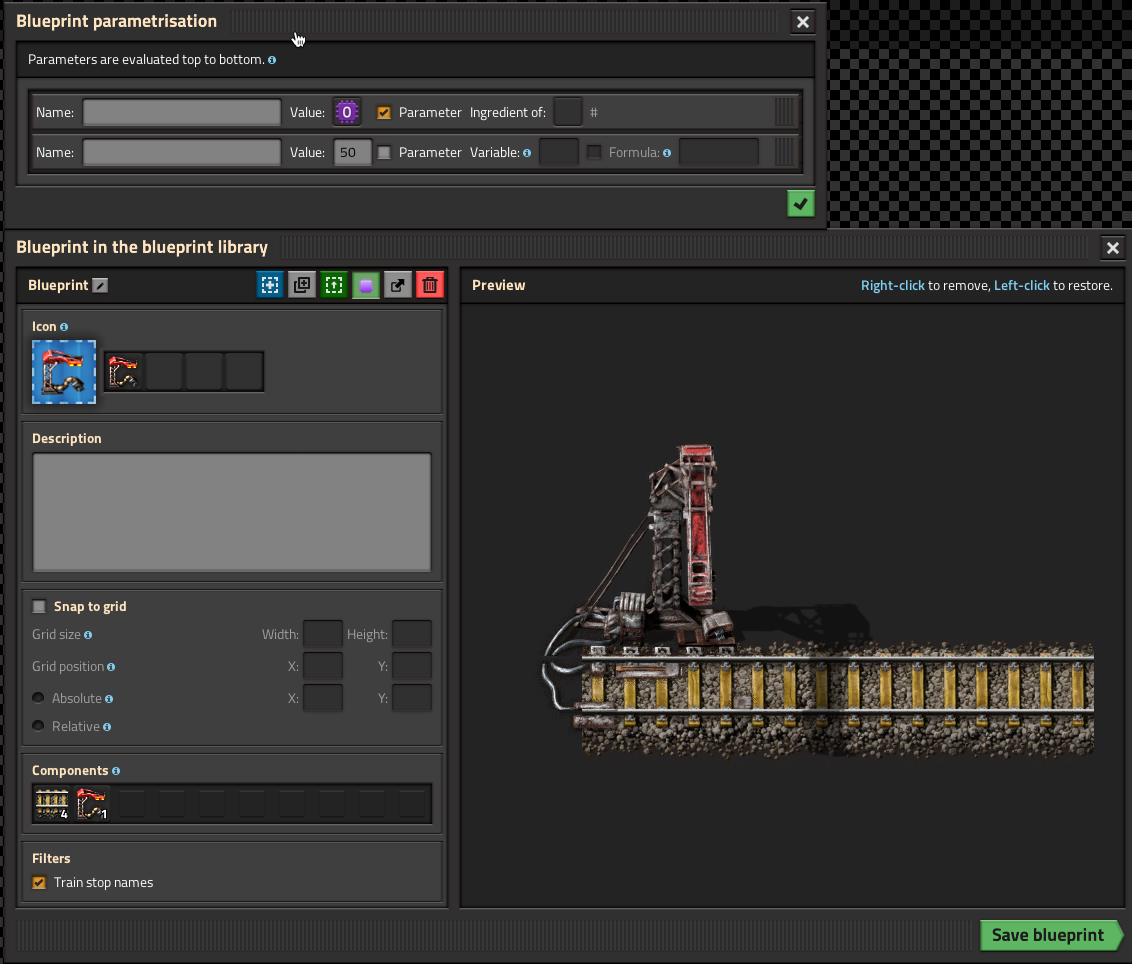
Task: Click drag handle of second parameter row
Action: [785, 152]
